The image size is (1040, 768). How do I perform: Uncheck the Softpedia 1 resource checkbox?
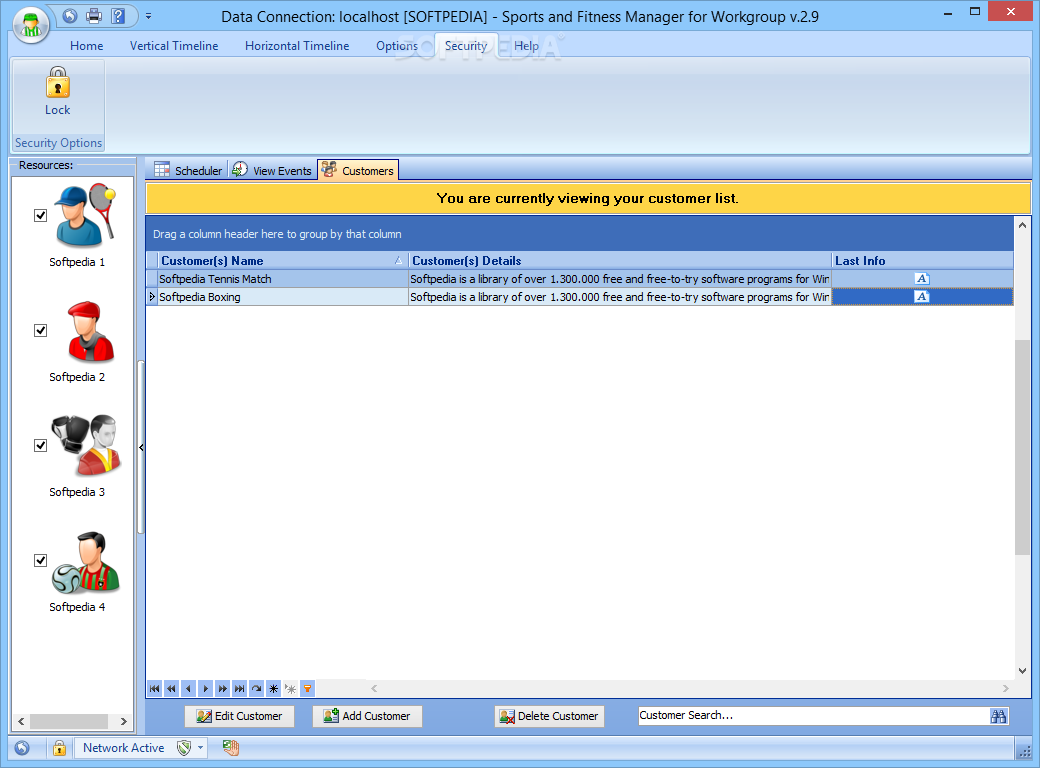pyautogui.click(x=40, y=216)
